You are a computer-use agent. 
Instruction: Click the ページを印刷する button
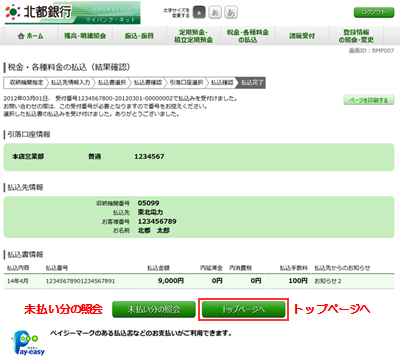(x=369, y=100)
